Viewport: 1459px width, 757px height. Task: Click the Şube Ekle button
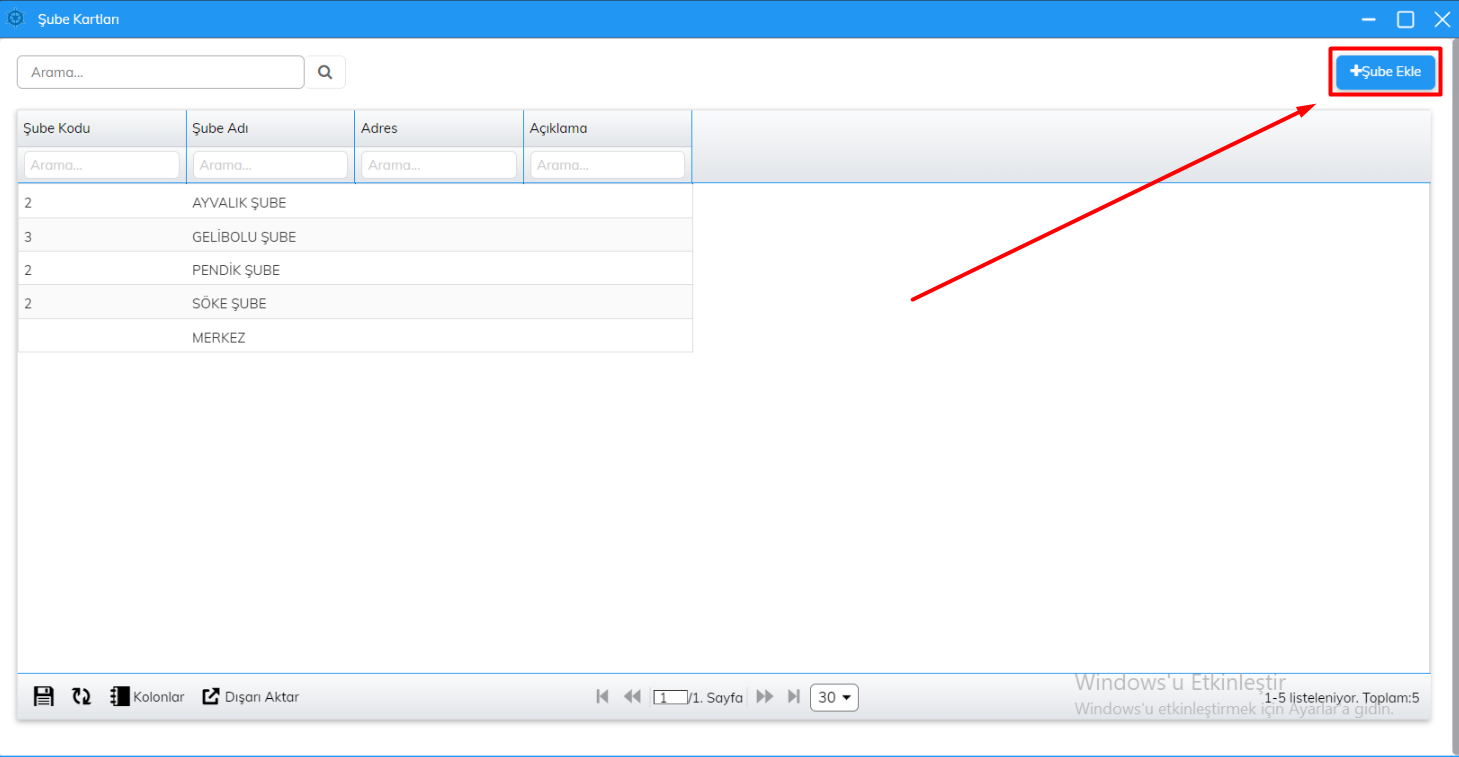click(x=1385, y=72)
